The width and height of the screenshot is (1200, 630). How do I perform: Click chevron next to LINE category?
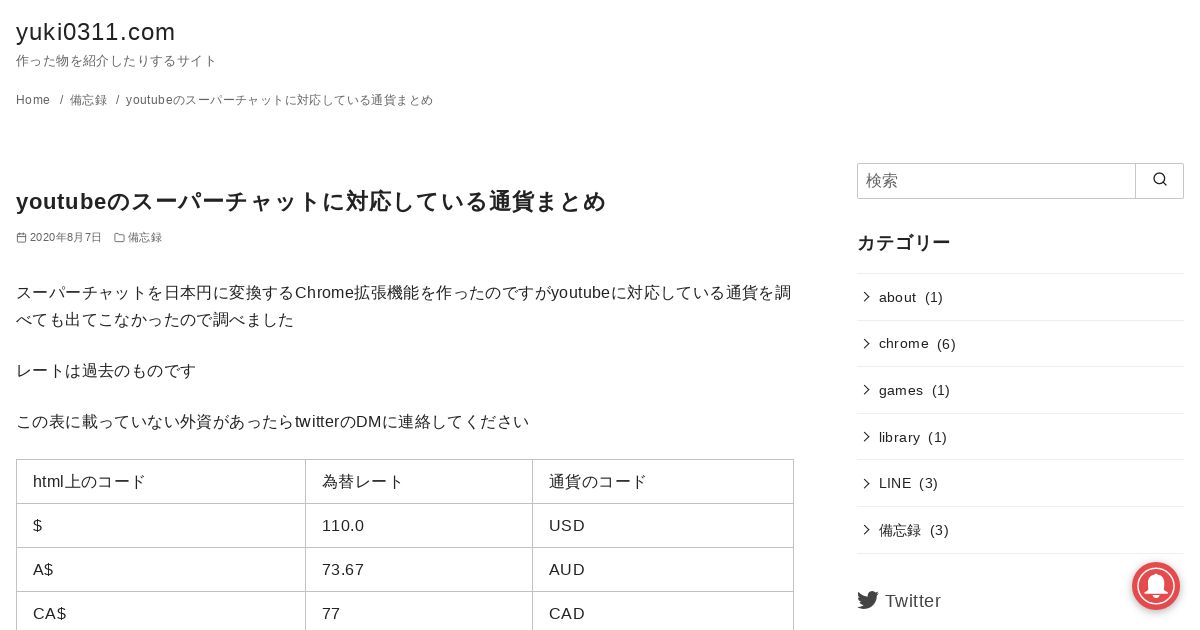coord(866,483)
